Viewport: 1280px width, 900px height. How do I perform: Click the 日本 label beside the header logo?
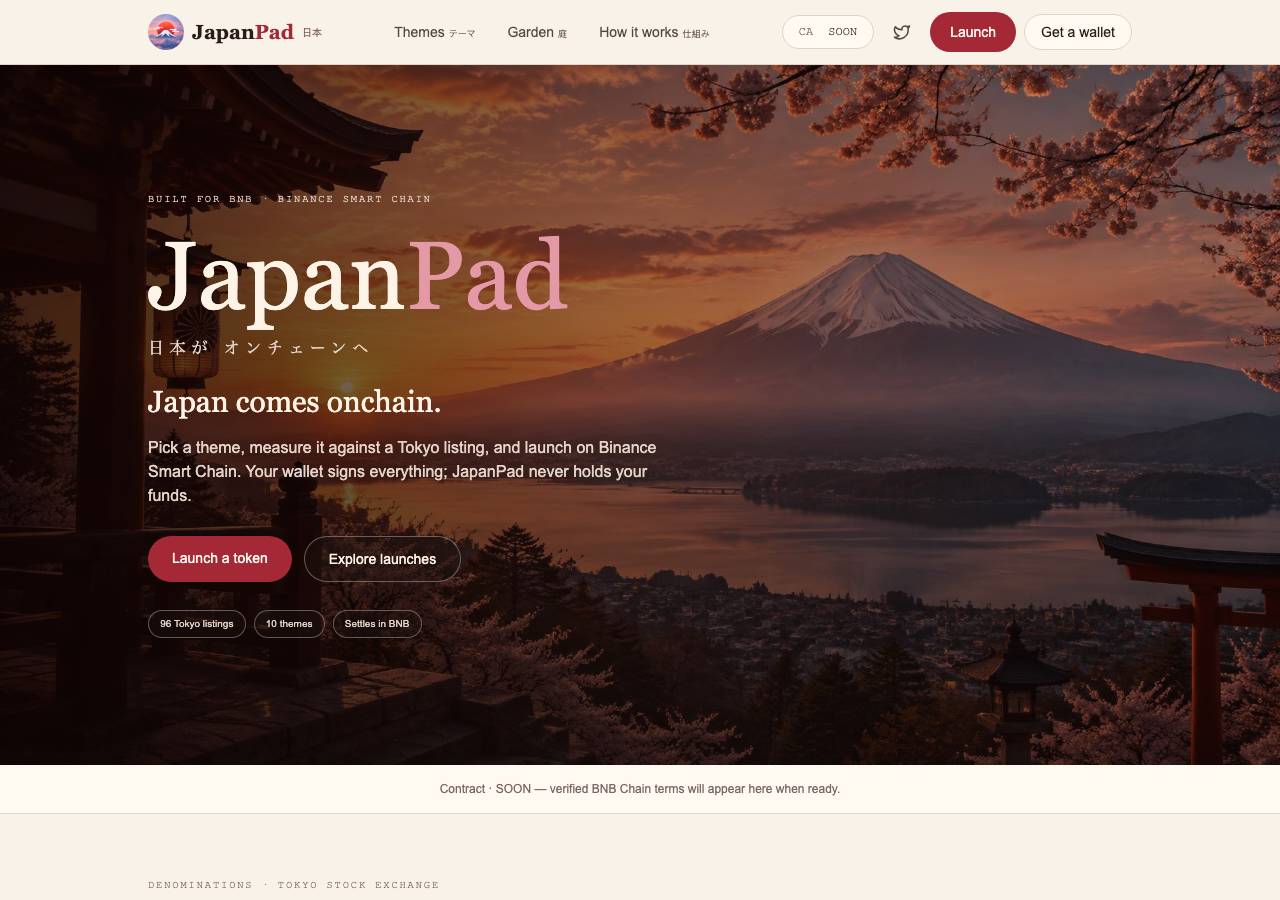pyautogui.click(x=312, y=33)
